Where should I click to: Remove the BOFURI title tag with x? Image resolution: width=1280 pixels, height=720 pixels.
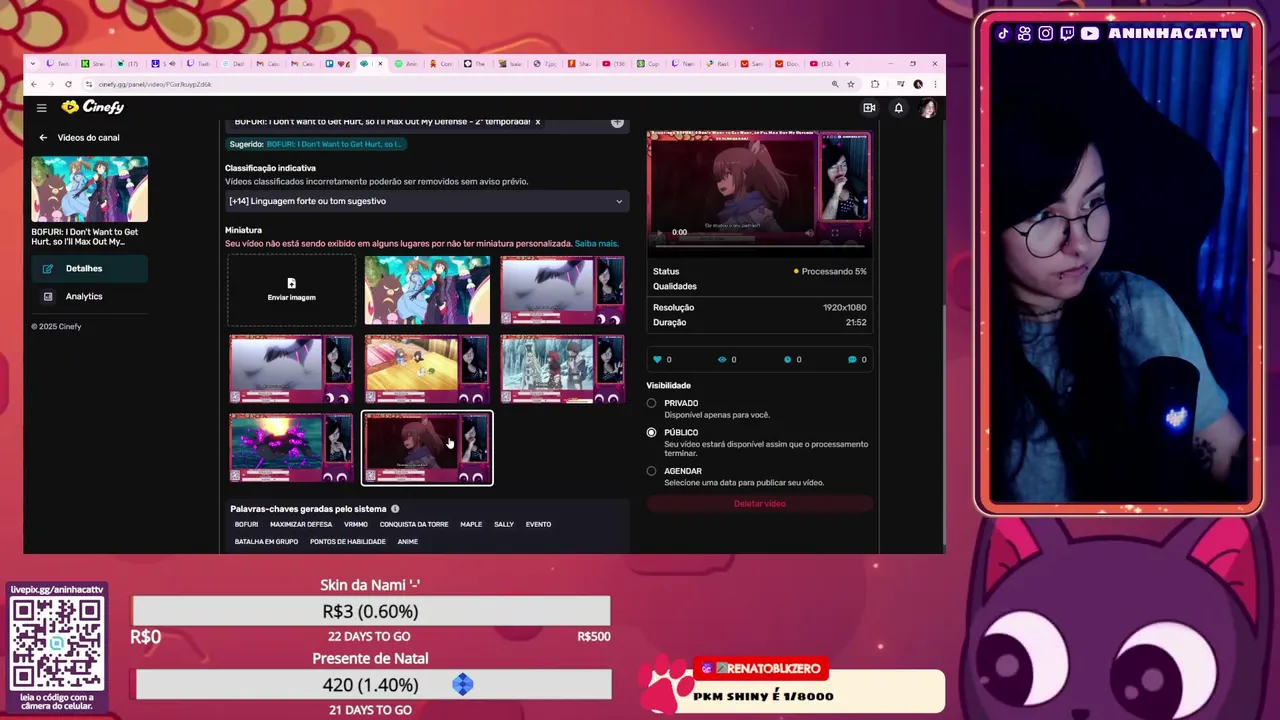tap(537, 122)
